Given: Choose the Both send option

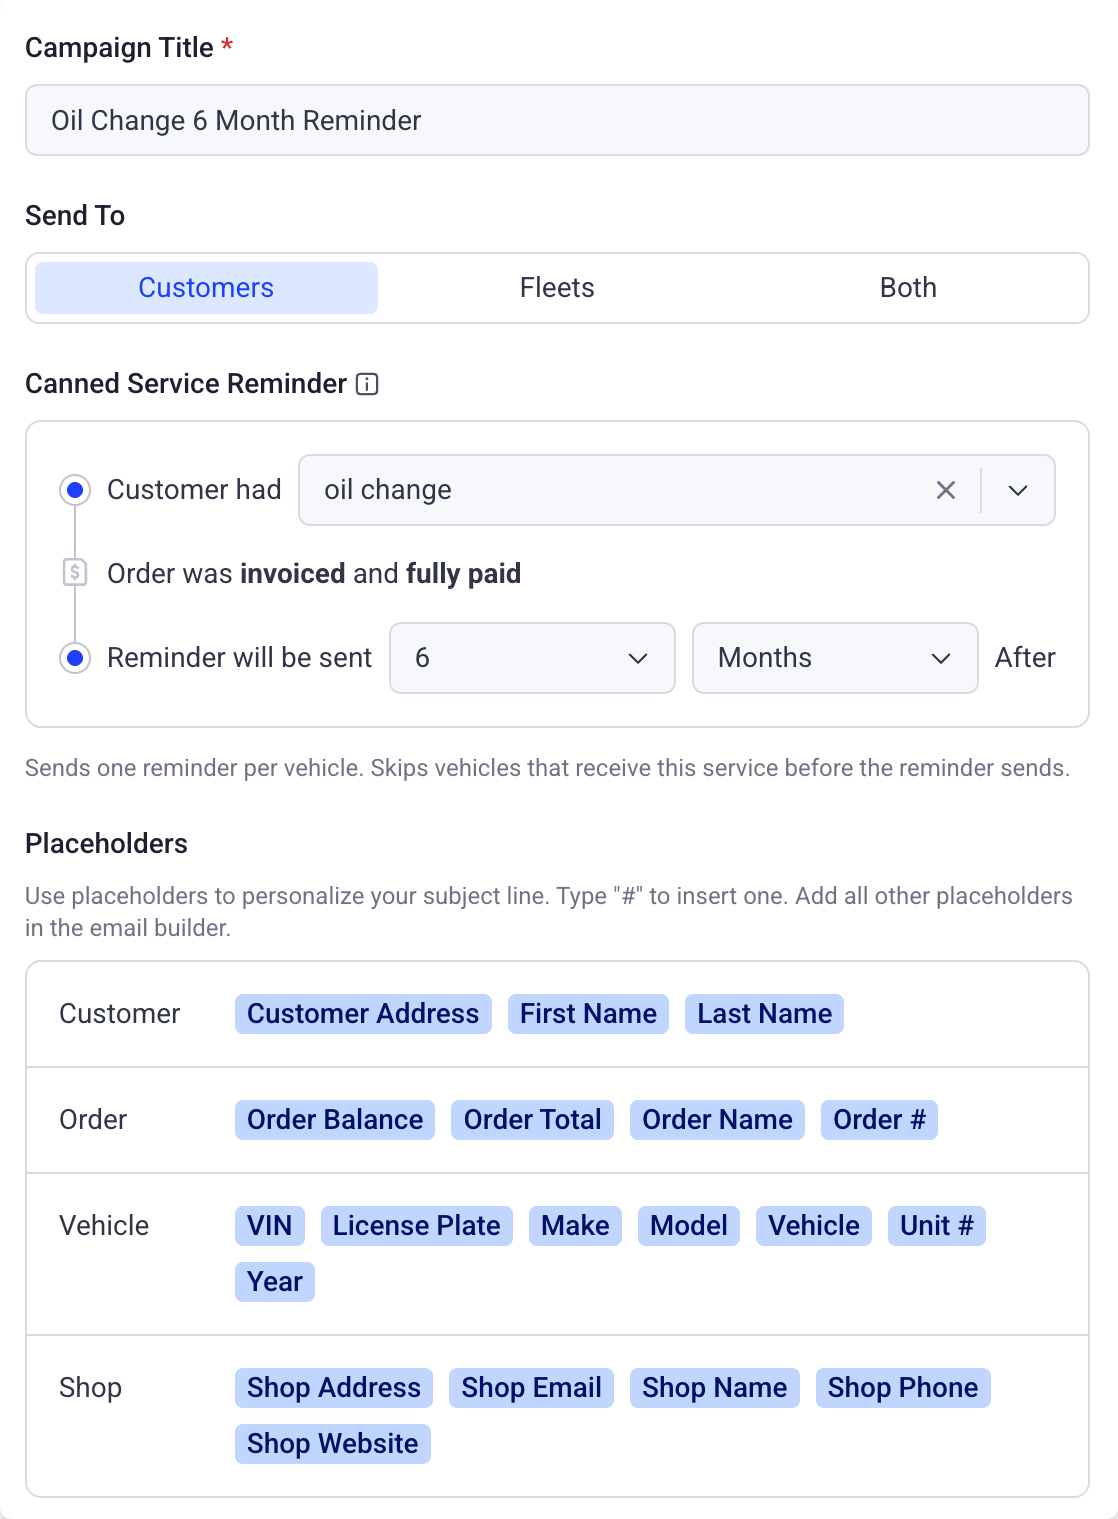Looking at the screenshot, I should 908,288.
